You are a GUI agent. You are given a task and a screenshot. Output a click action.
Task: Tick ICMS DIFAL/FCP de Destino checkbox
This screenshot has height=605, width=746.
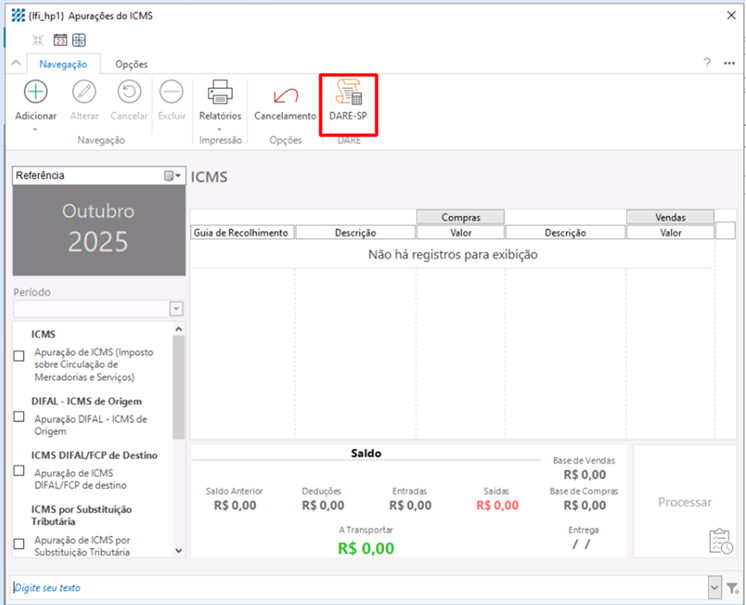(19, 470)
